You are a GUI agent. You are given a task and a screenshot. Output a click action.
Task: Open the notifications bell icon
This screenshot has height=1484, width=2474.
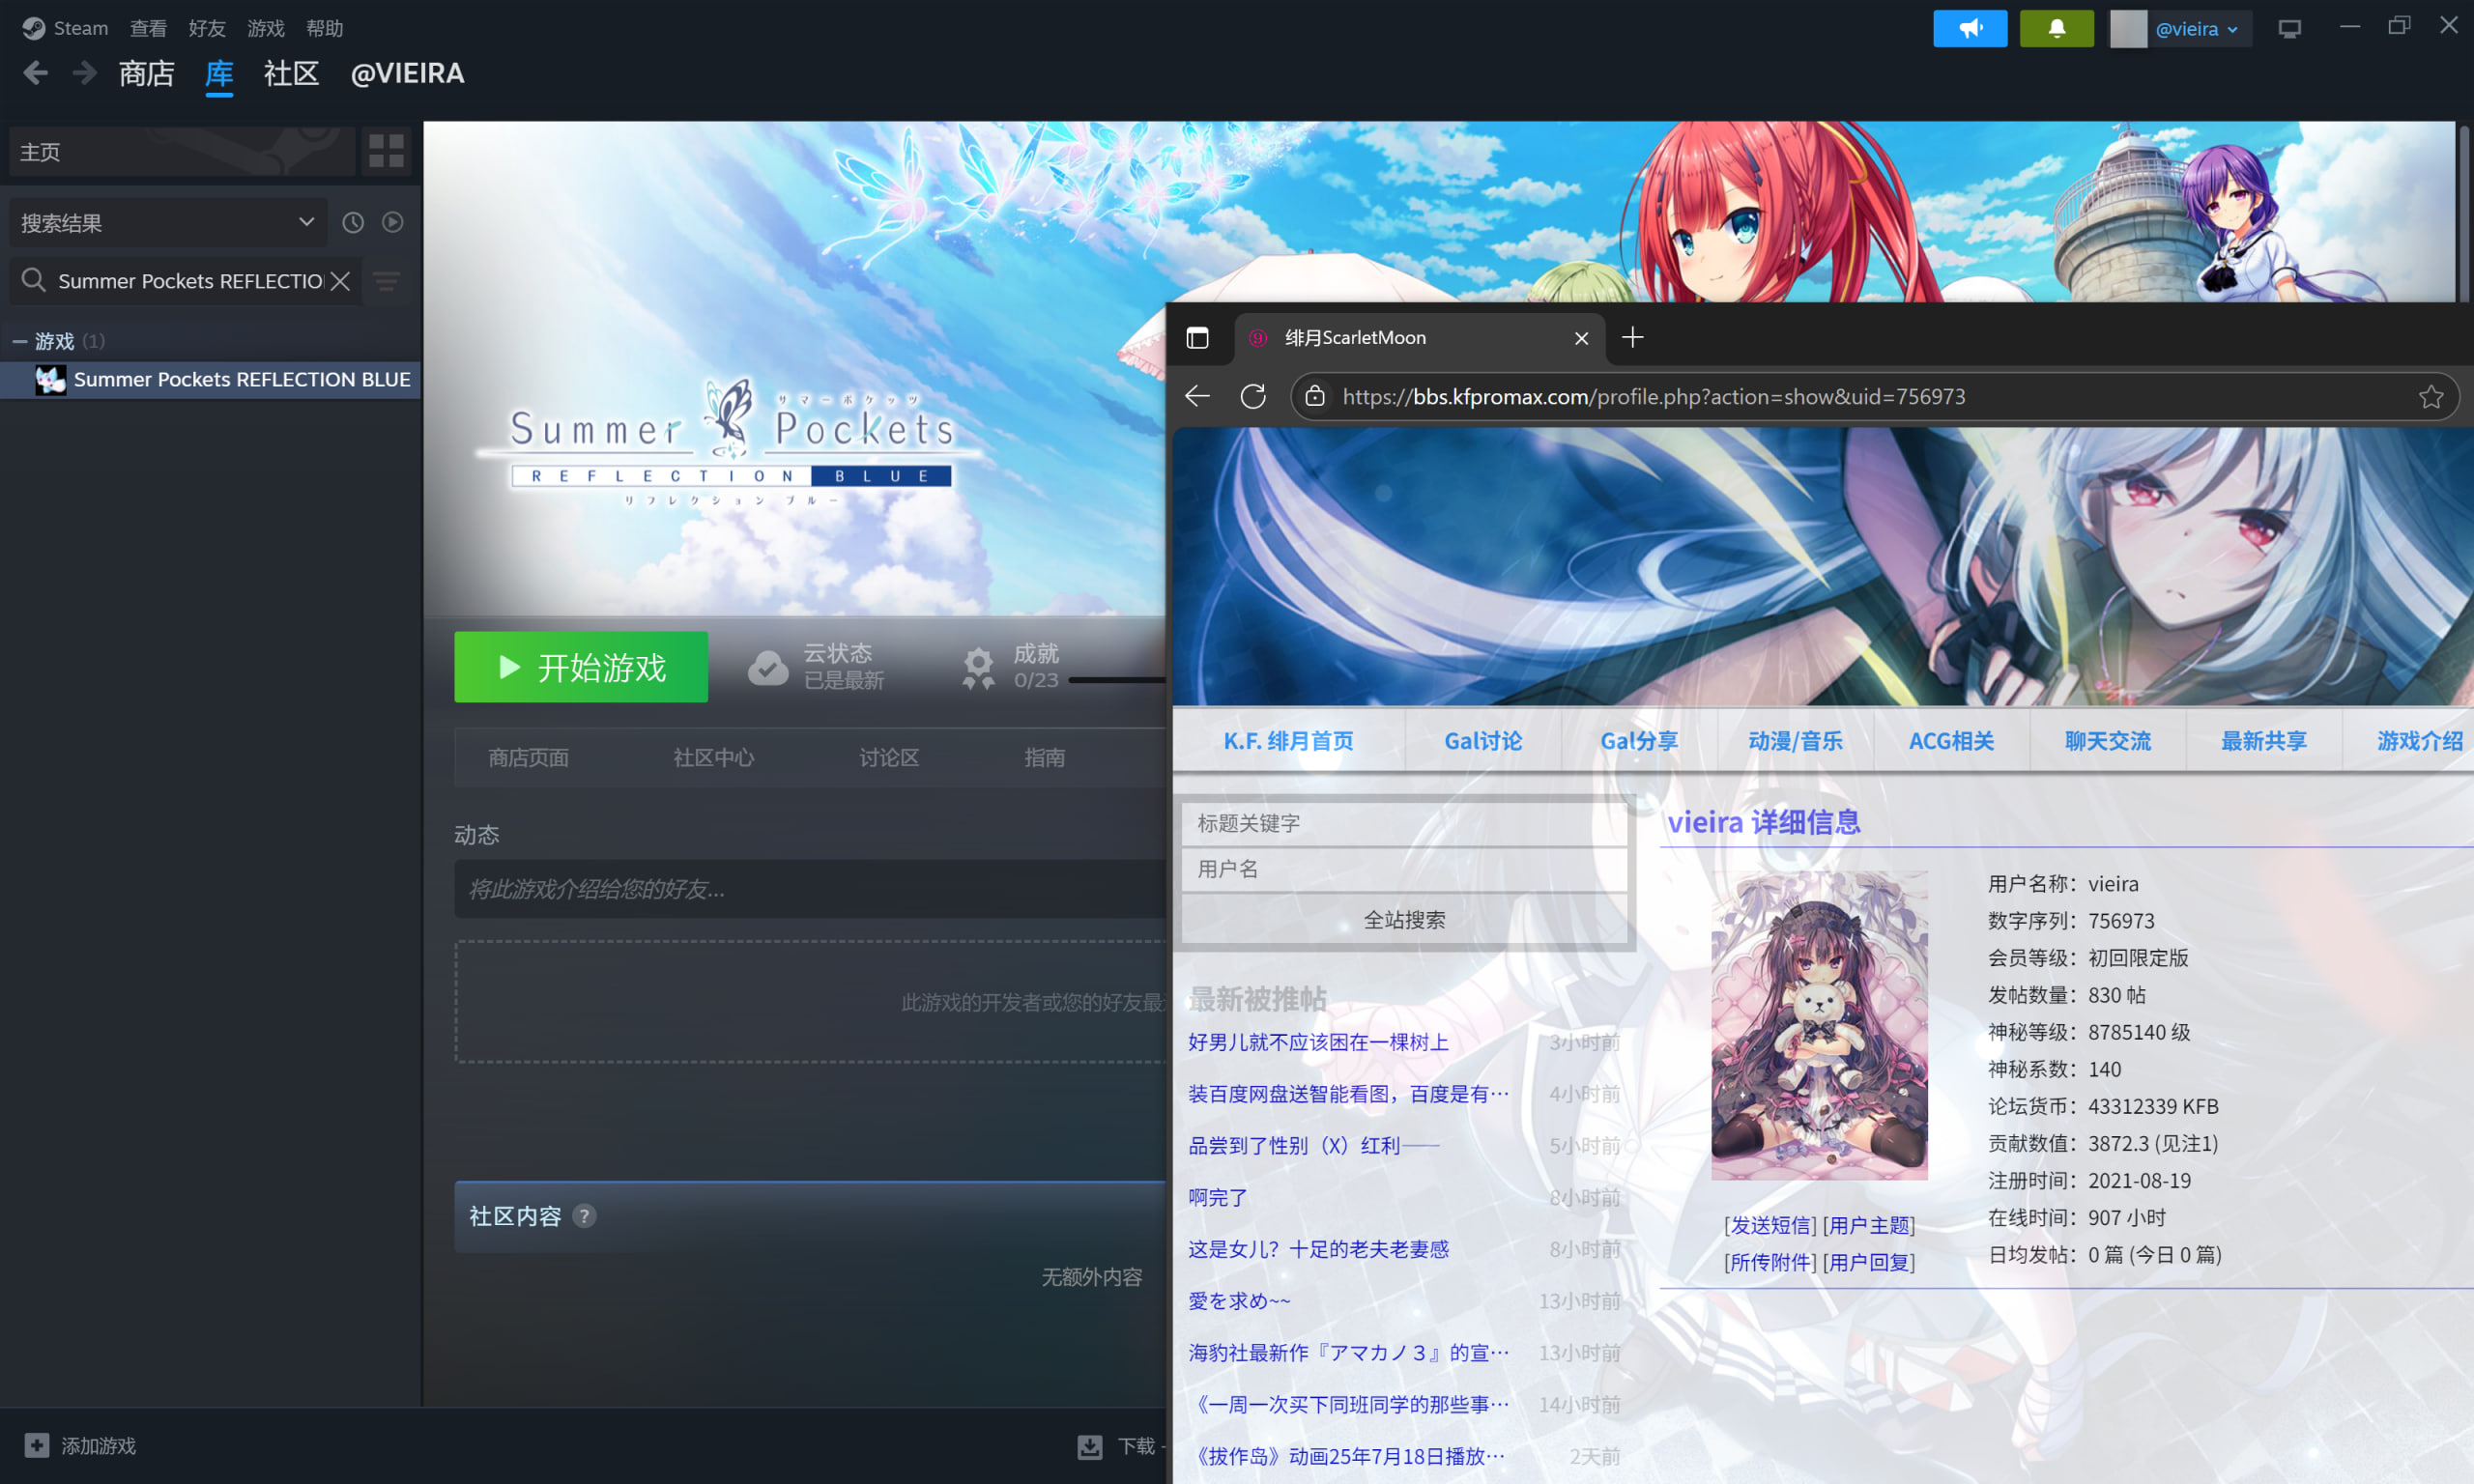[2056, 28]
